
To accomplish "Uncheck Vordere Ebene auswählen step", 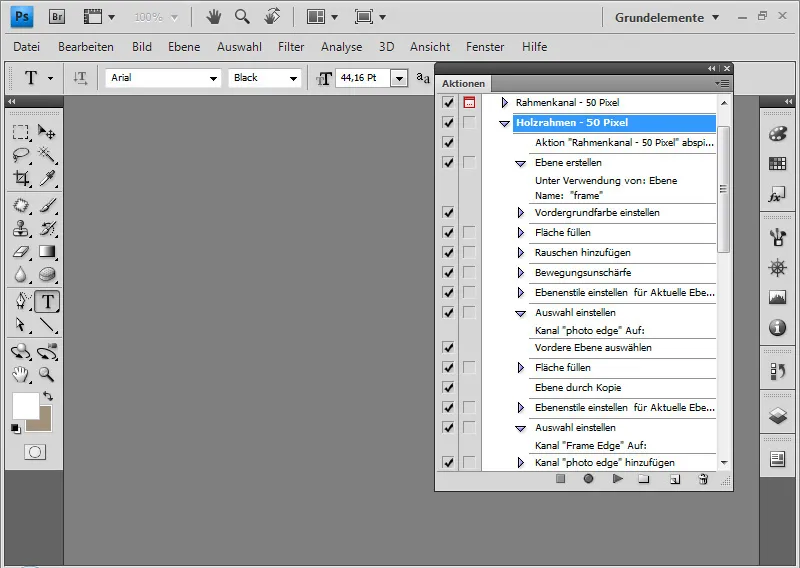I will pos(448,348).
